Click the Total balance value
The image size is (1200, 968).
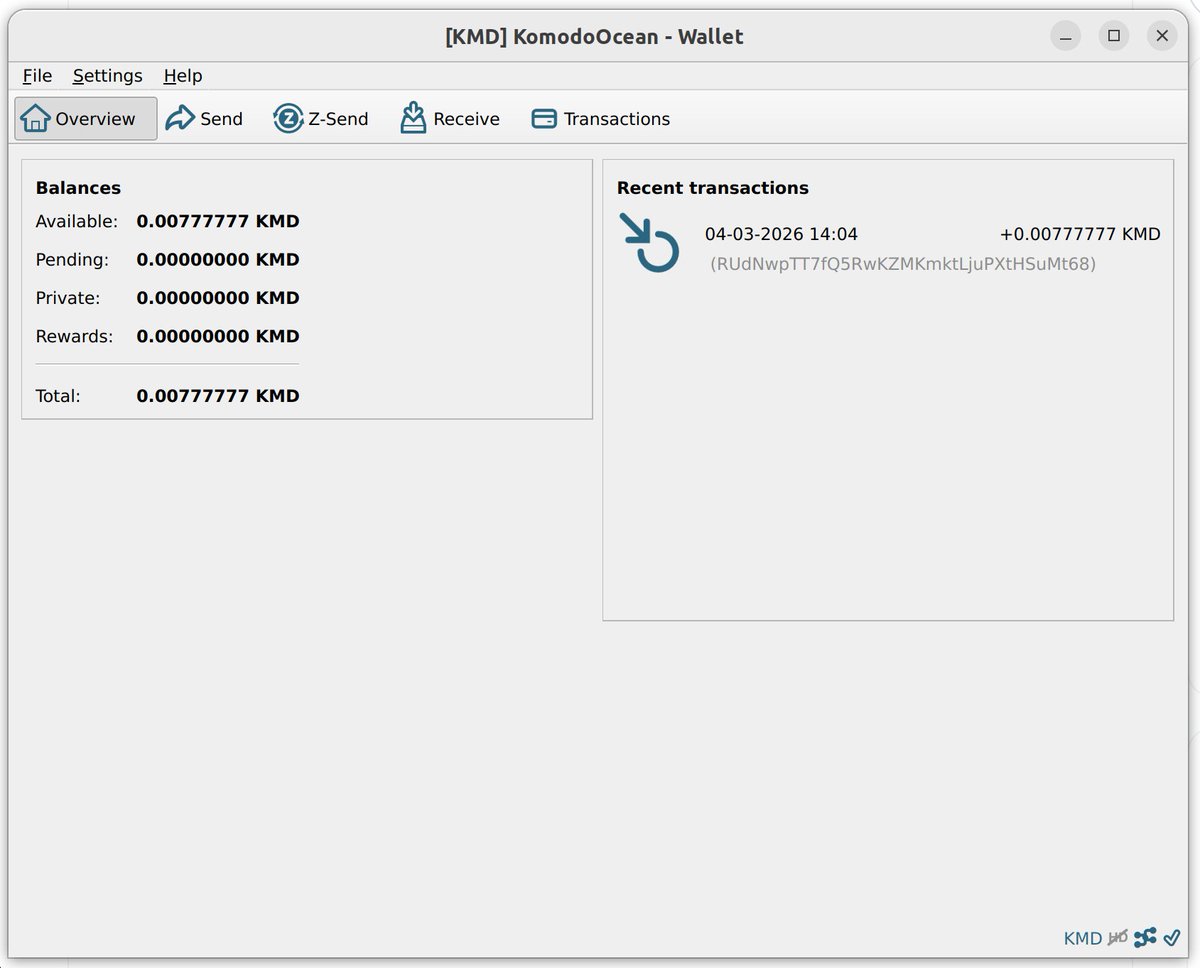click(218, 396)
